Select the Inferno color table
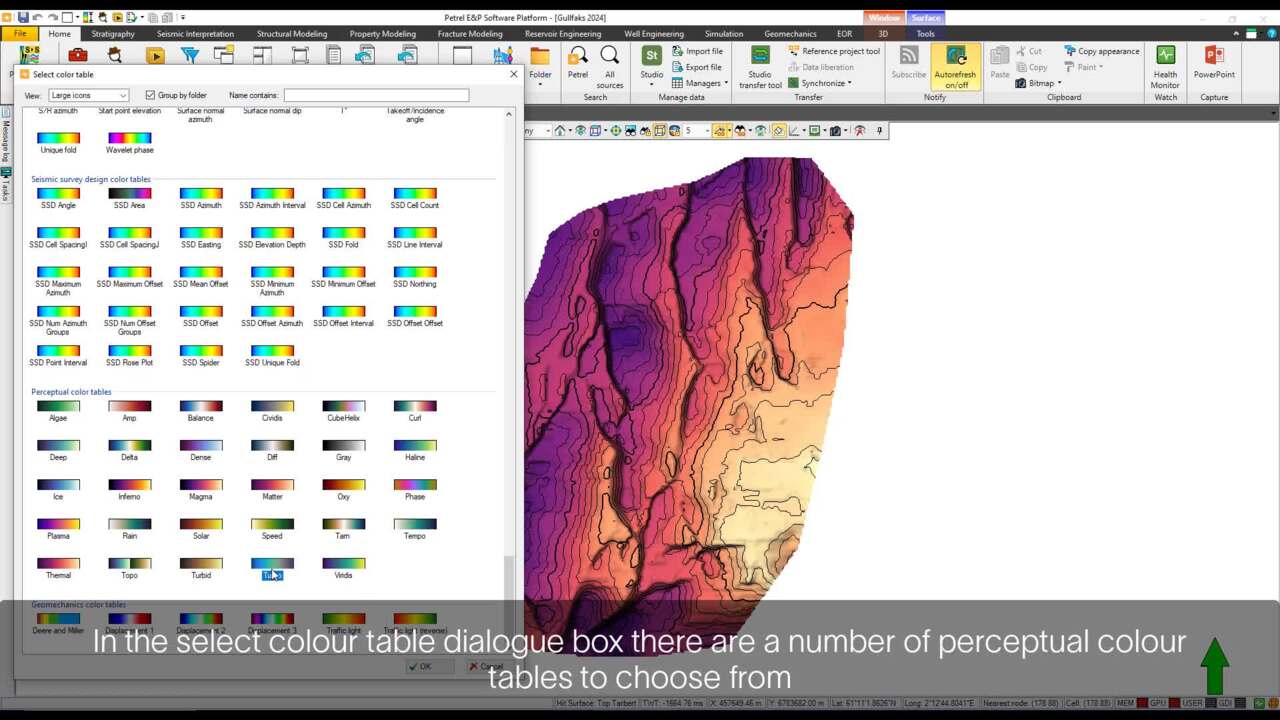The image size is (1280, 720). pyautogui.click(x=129, y=490)
